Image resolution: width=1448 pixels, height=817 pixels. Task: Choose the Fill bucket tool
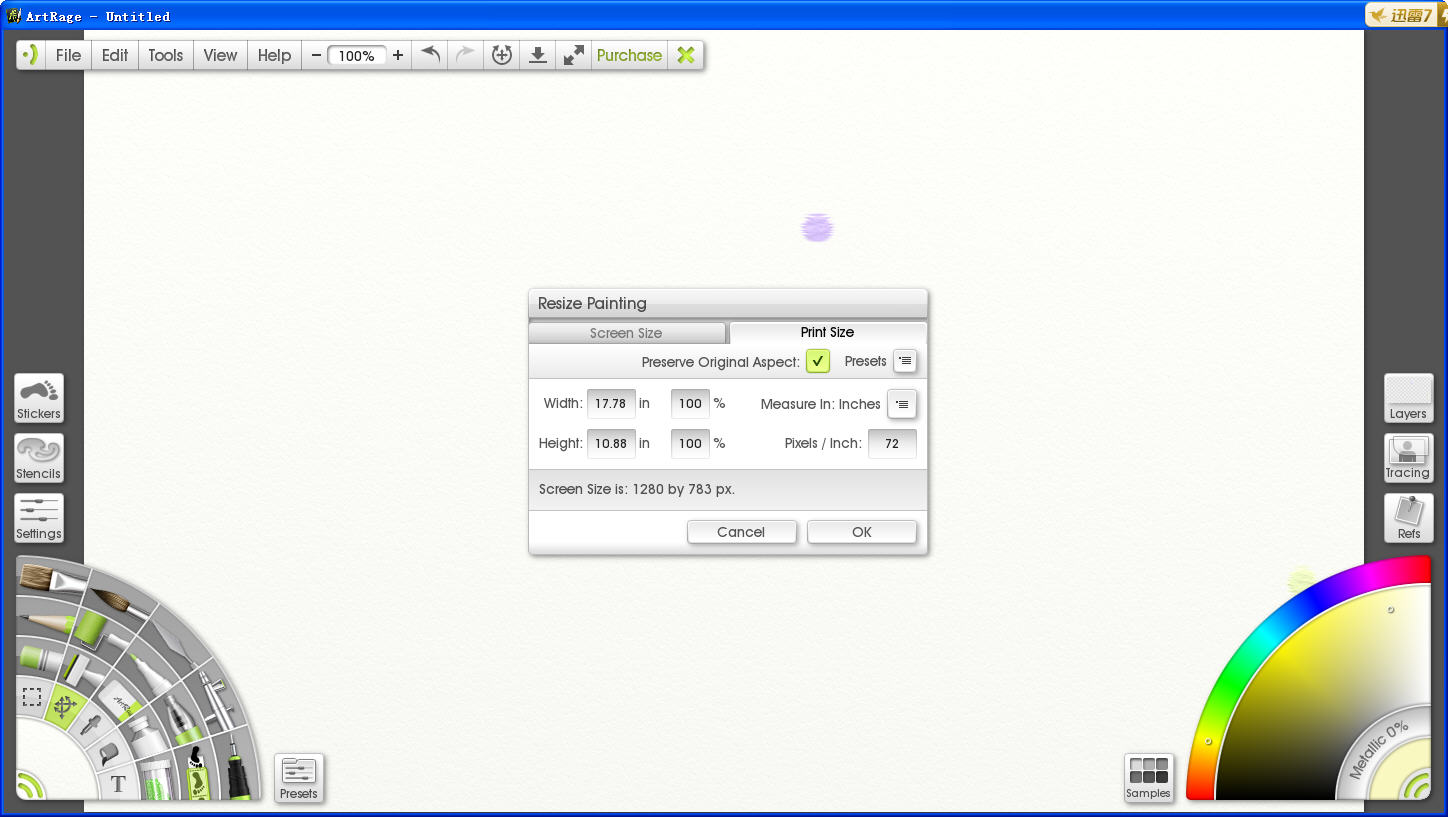click(108, 752)
